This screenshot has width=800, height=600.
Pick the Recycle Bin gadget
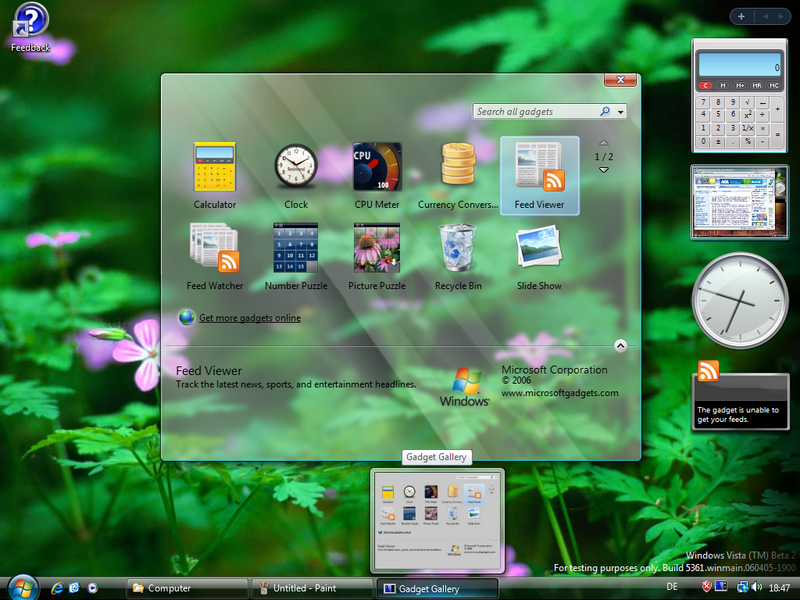458,249
